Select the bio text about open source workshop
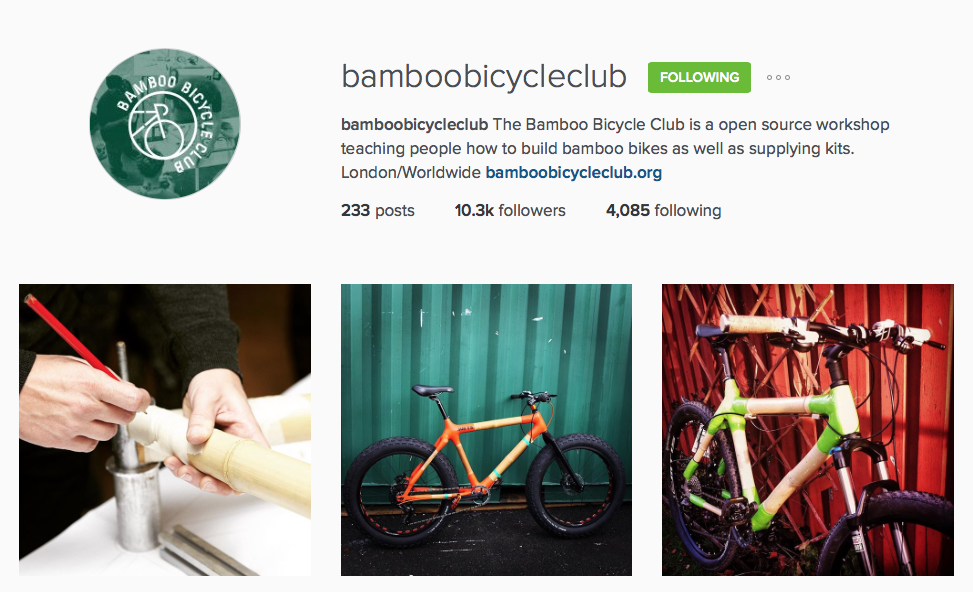Screen dimensions: 973x592 click(615, 137)
